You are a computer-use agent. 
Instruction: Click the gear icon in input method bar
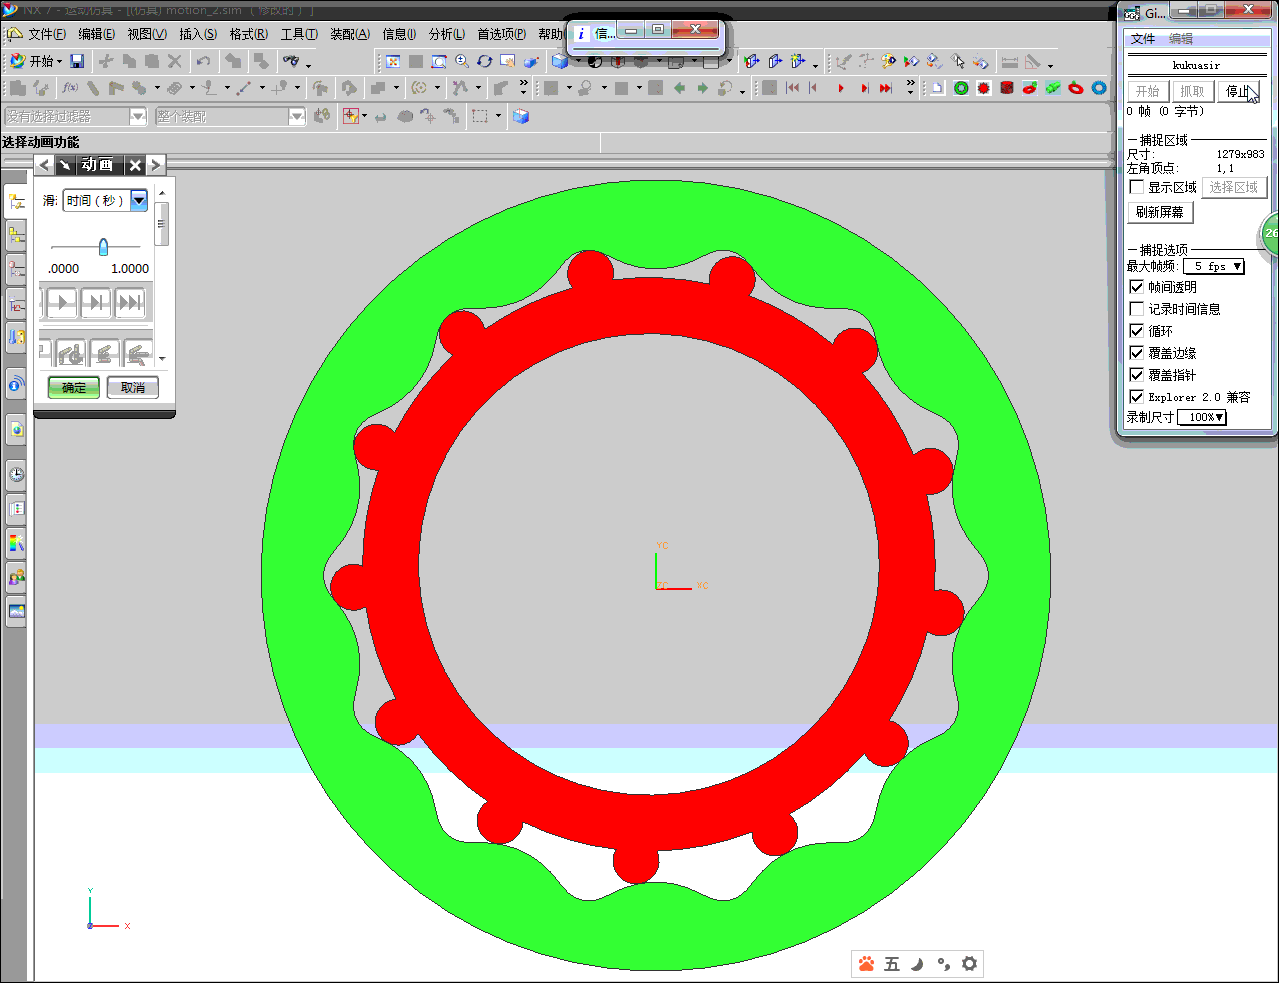point(969,964)
